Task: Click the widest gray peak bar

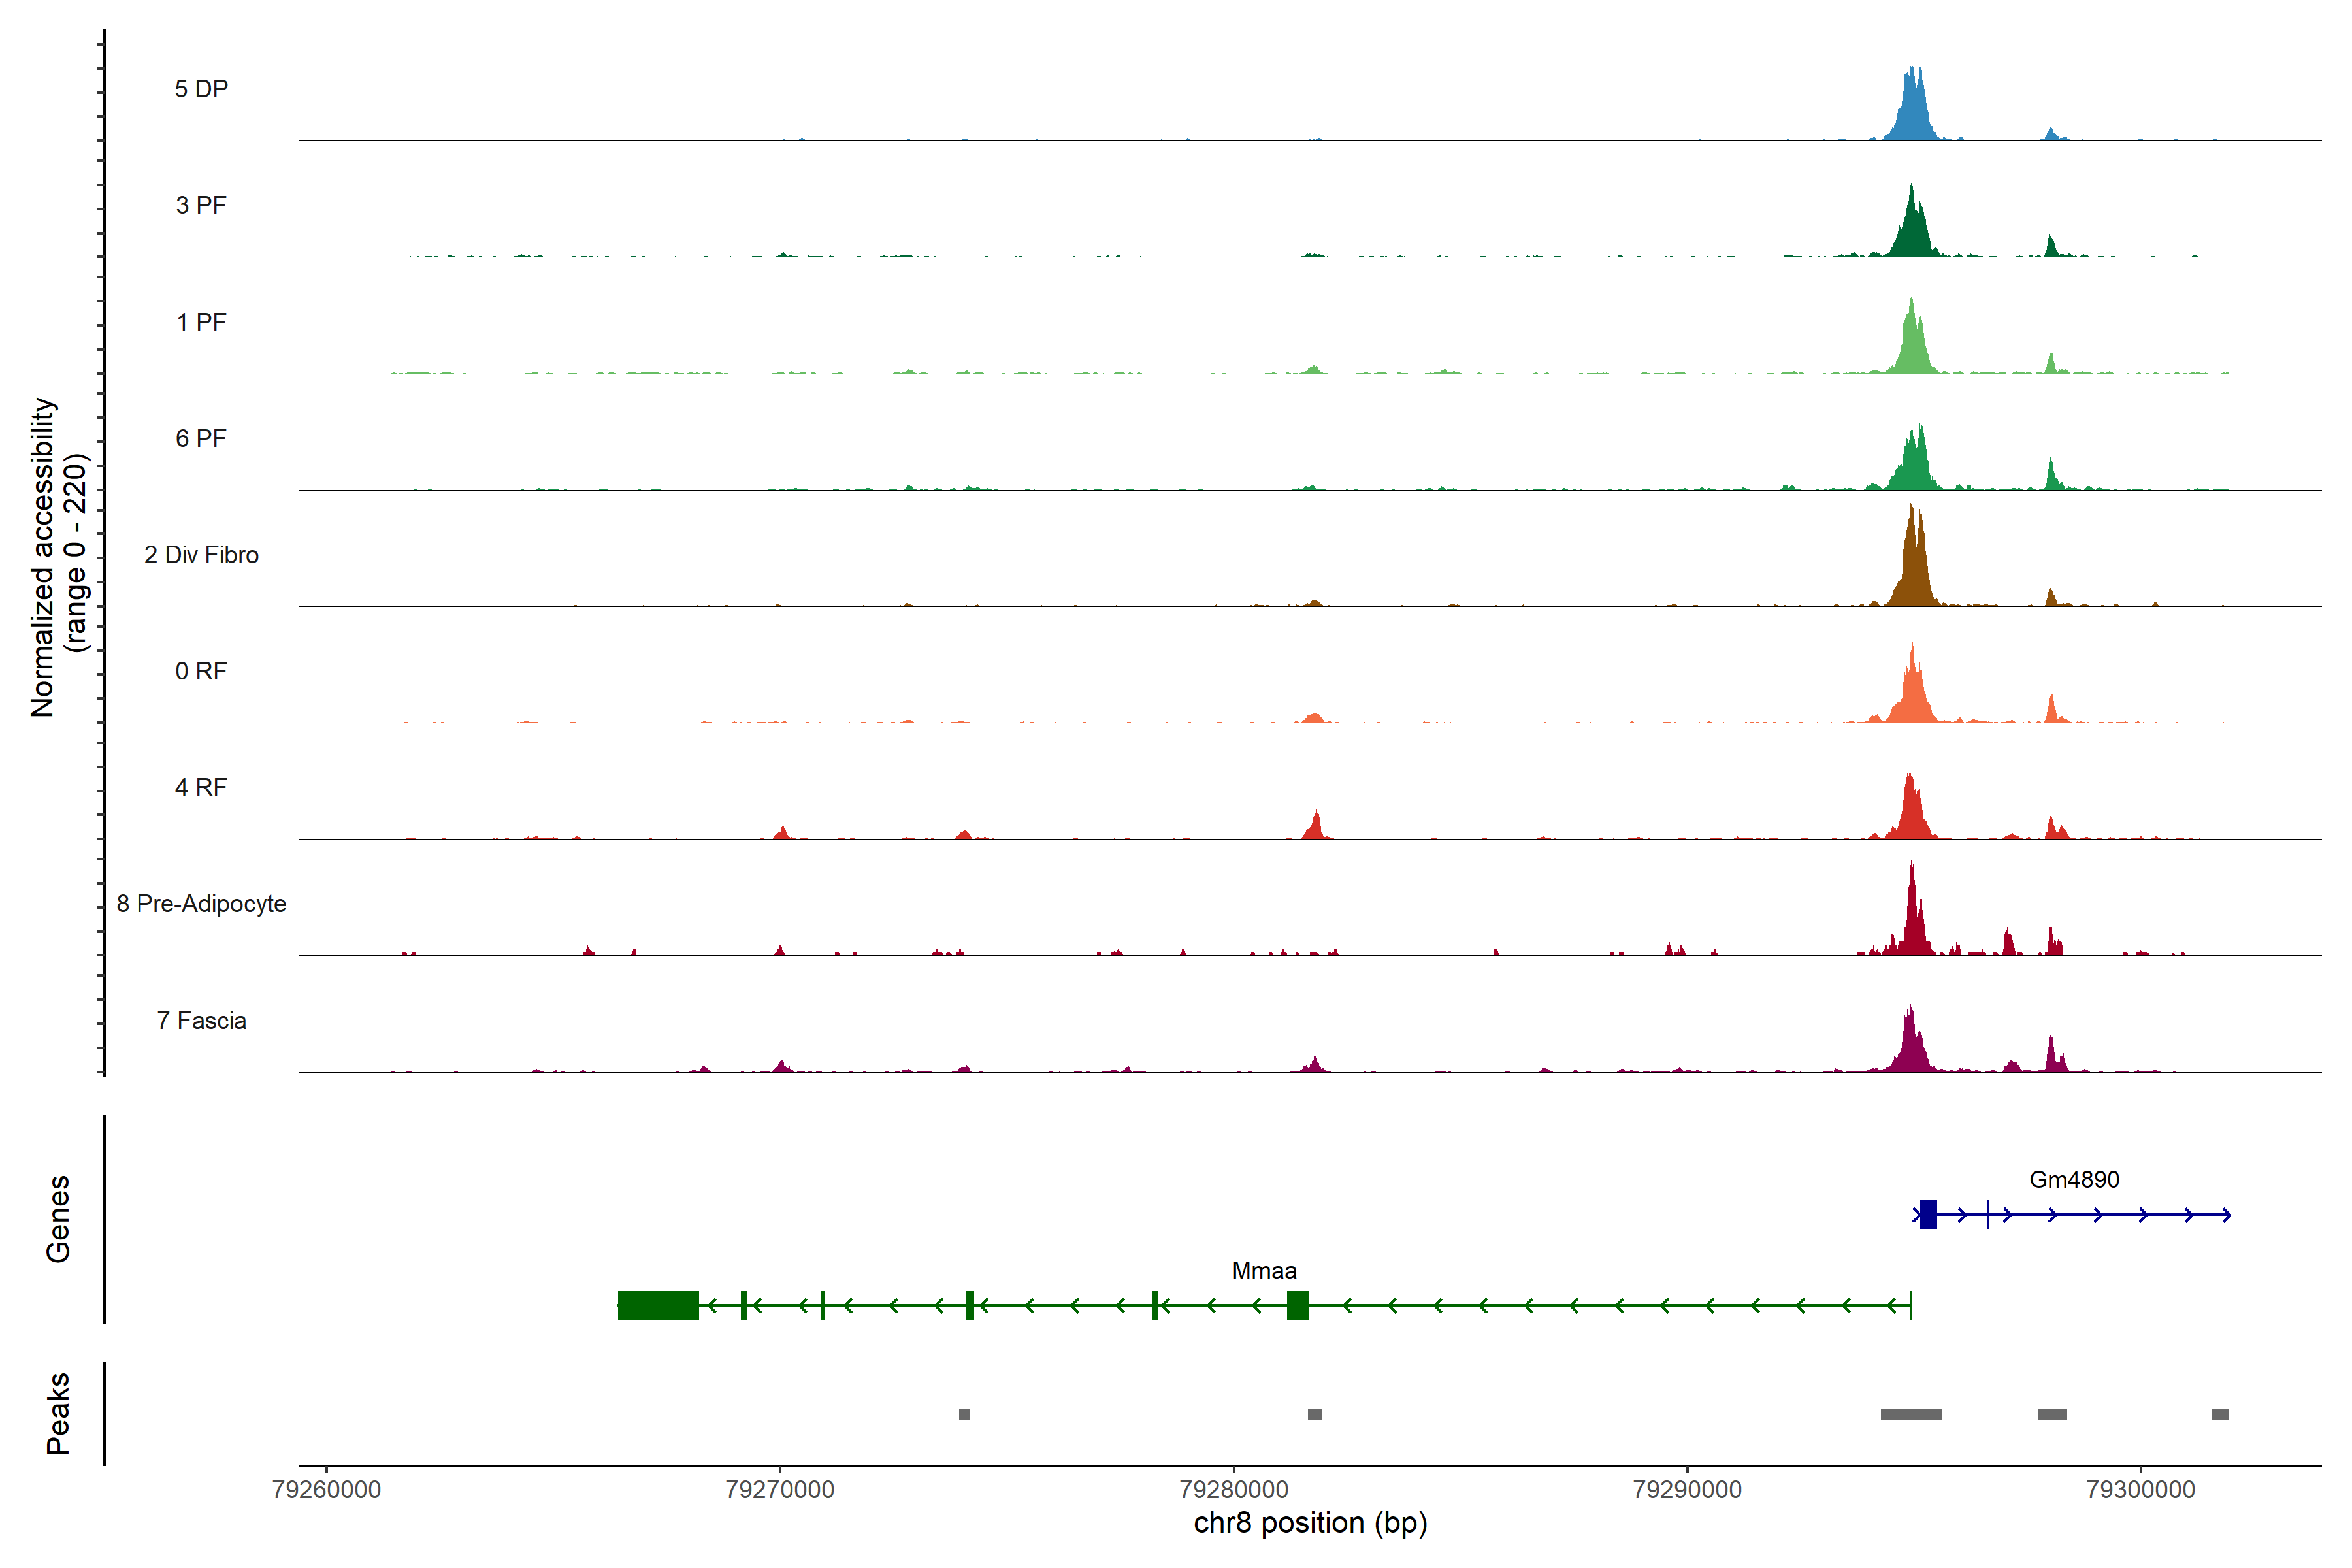Action: [x=1911, y=1414]
